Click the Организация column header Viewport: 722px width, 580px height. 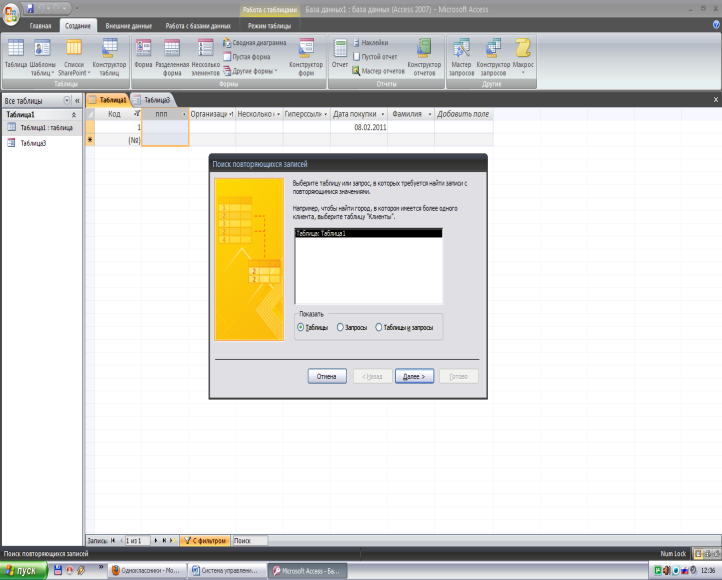(x=212, y=114)
